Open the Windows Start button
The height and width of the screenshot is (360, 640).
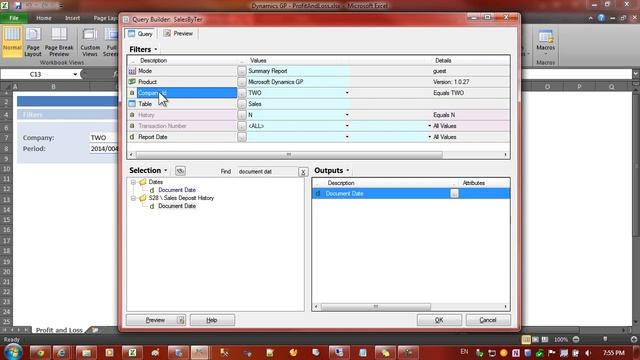point(13,352)
